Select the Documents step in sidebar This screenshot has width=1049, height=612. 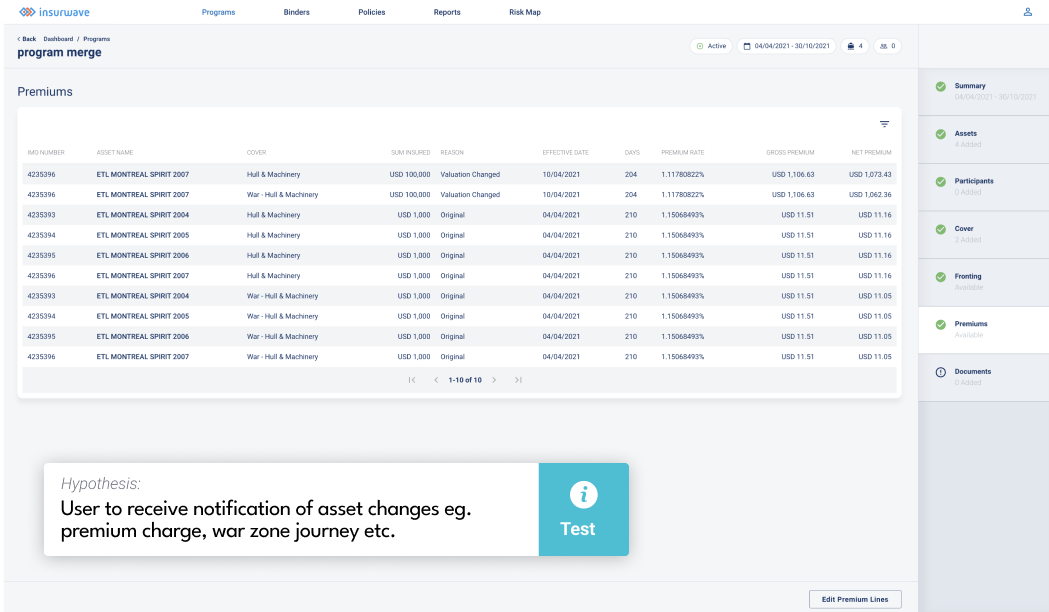point(972,372)
